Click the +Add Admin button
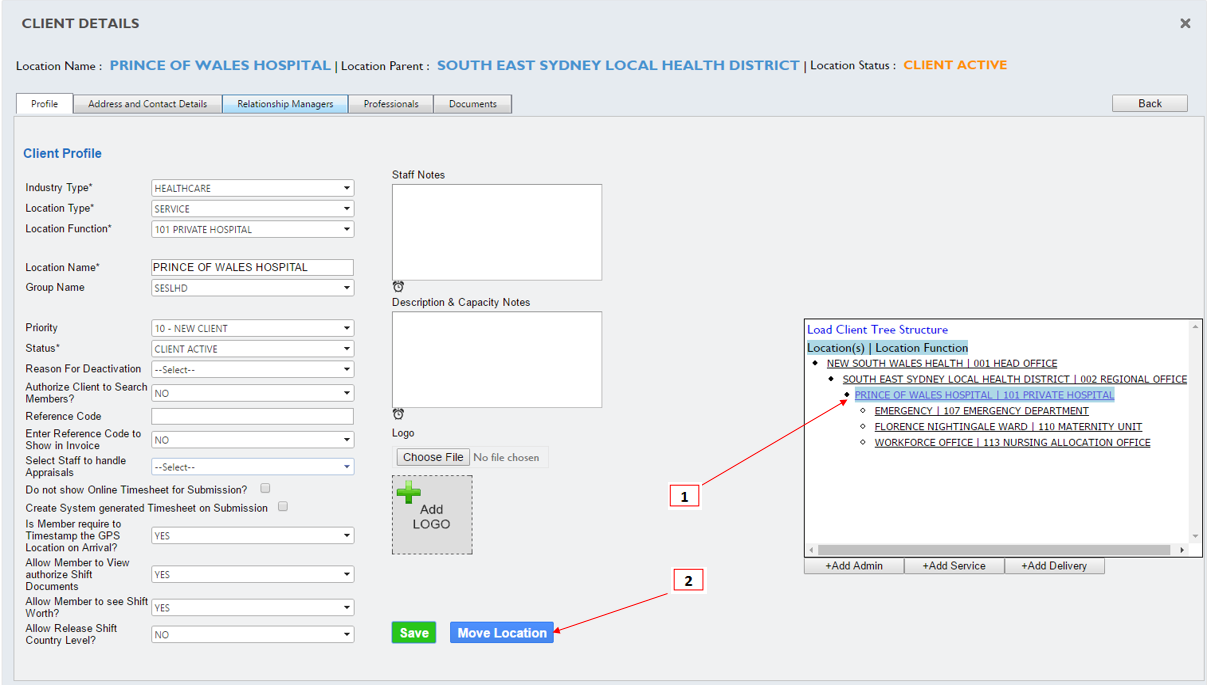Viewport: 1209px width, 687px height. click(854, 566)
